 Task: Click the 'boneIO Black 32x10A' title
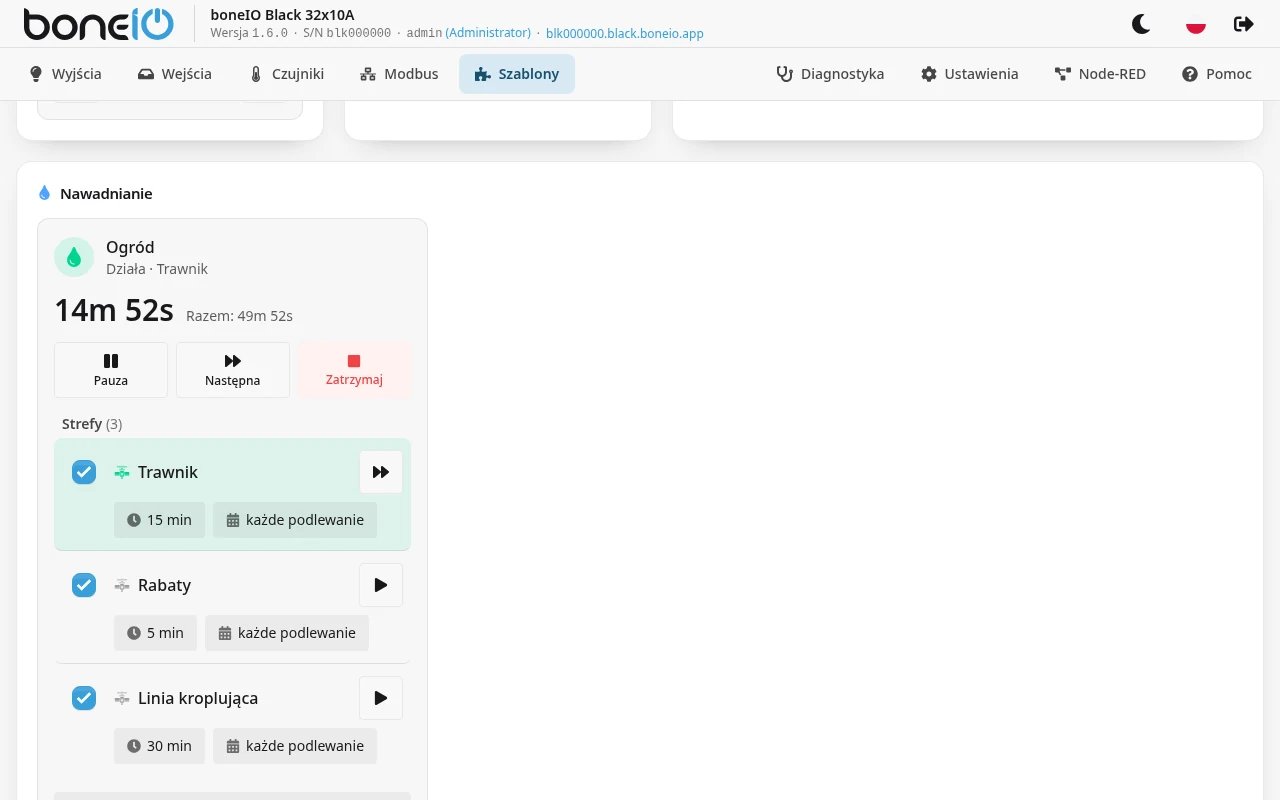[x=282, y=15]
